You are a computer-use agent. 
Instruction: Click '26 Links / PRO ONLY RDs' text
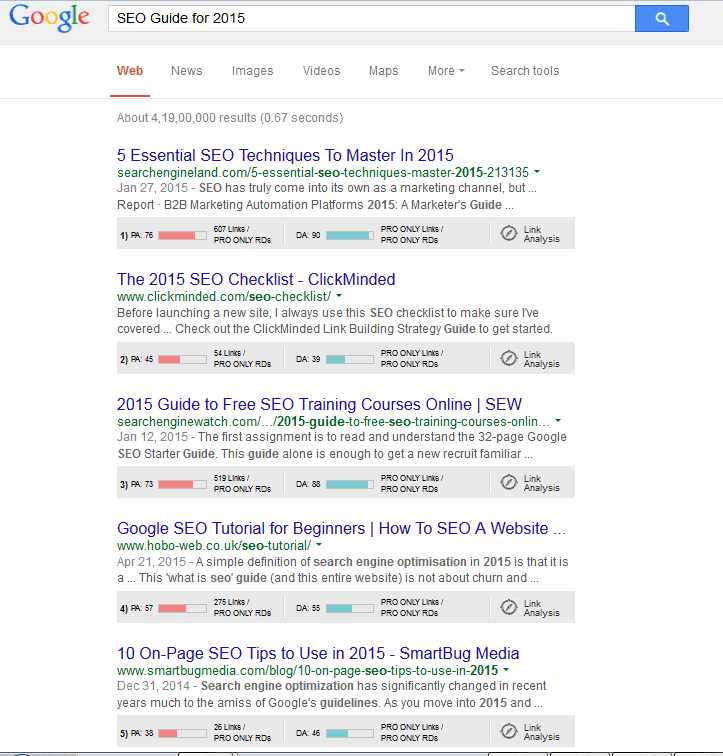242,732
